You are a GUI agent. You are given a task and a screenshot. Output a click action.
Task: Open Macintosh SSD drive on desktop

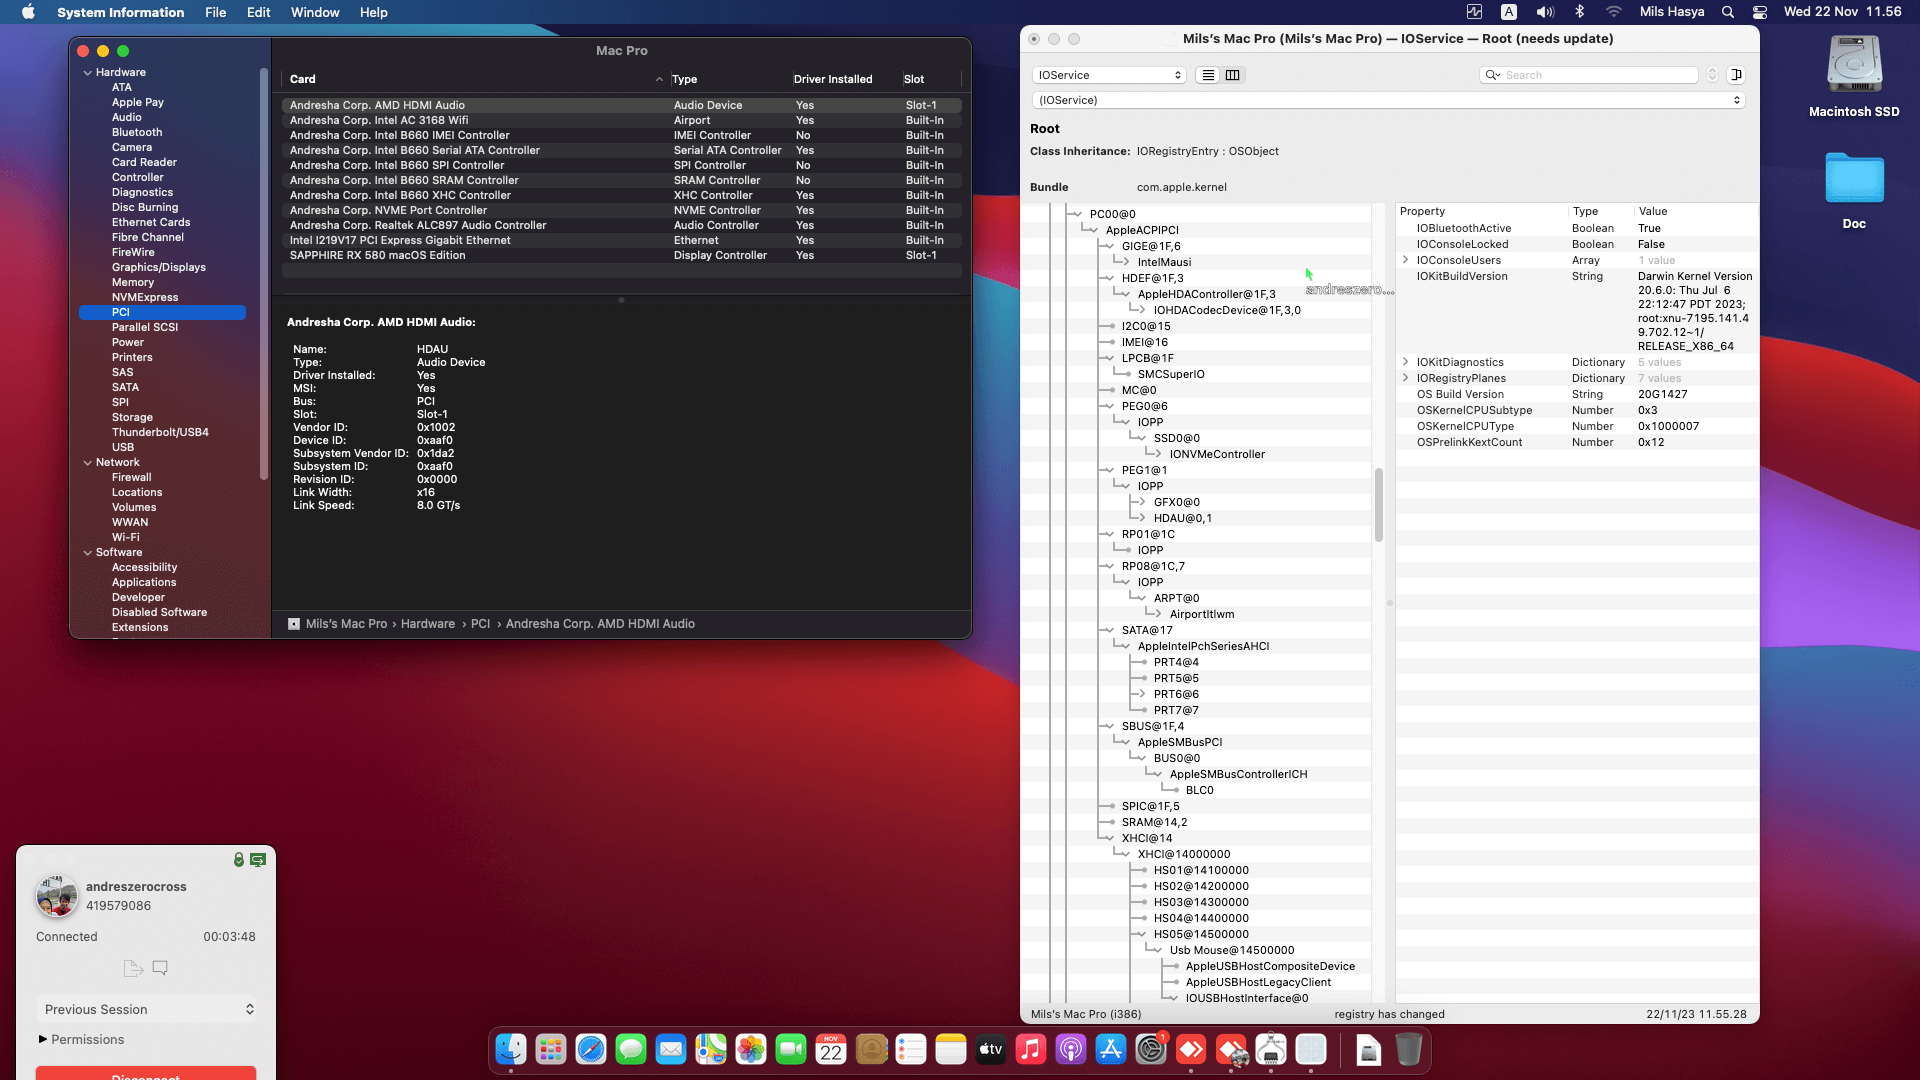click(1854, 65)
